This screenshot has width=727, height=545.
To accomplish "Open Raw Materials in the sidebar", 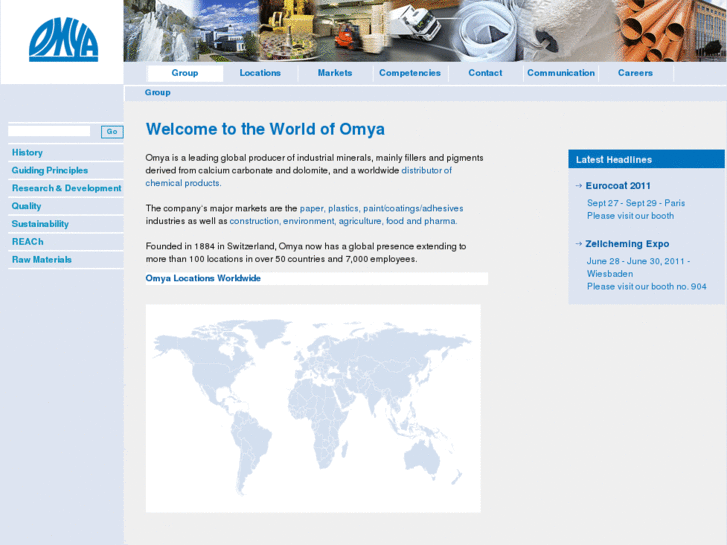I will point(42,260).
